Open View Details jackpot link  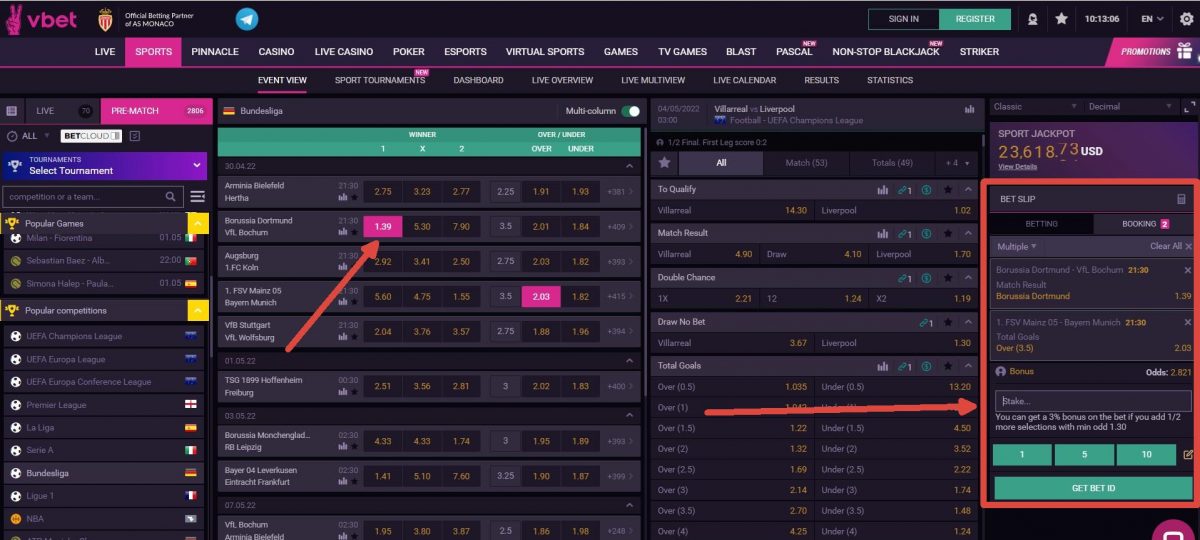click(x=1017, y=167)
